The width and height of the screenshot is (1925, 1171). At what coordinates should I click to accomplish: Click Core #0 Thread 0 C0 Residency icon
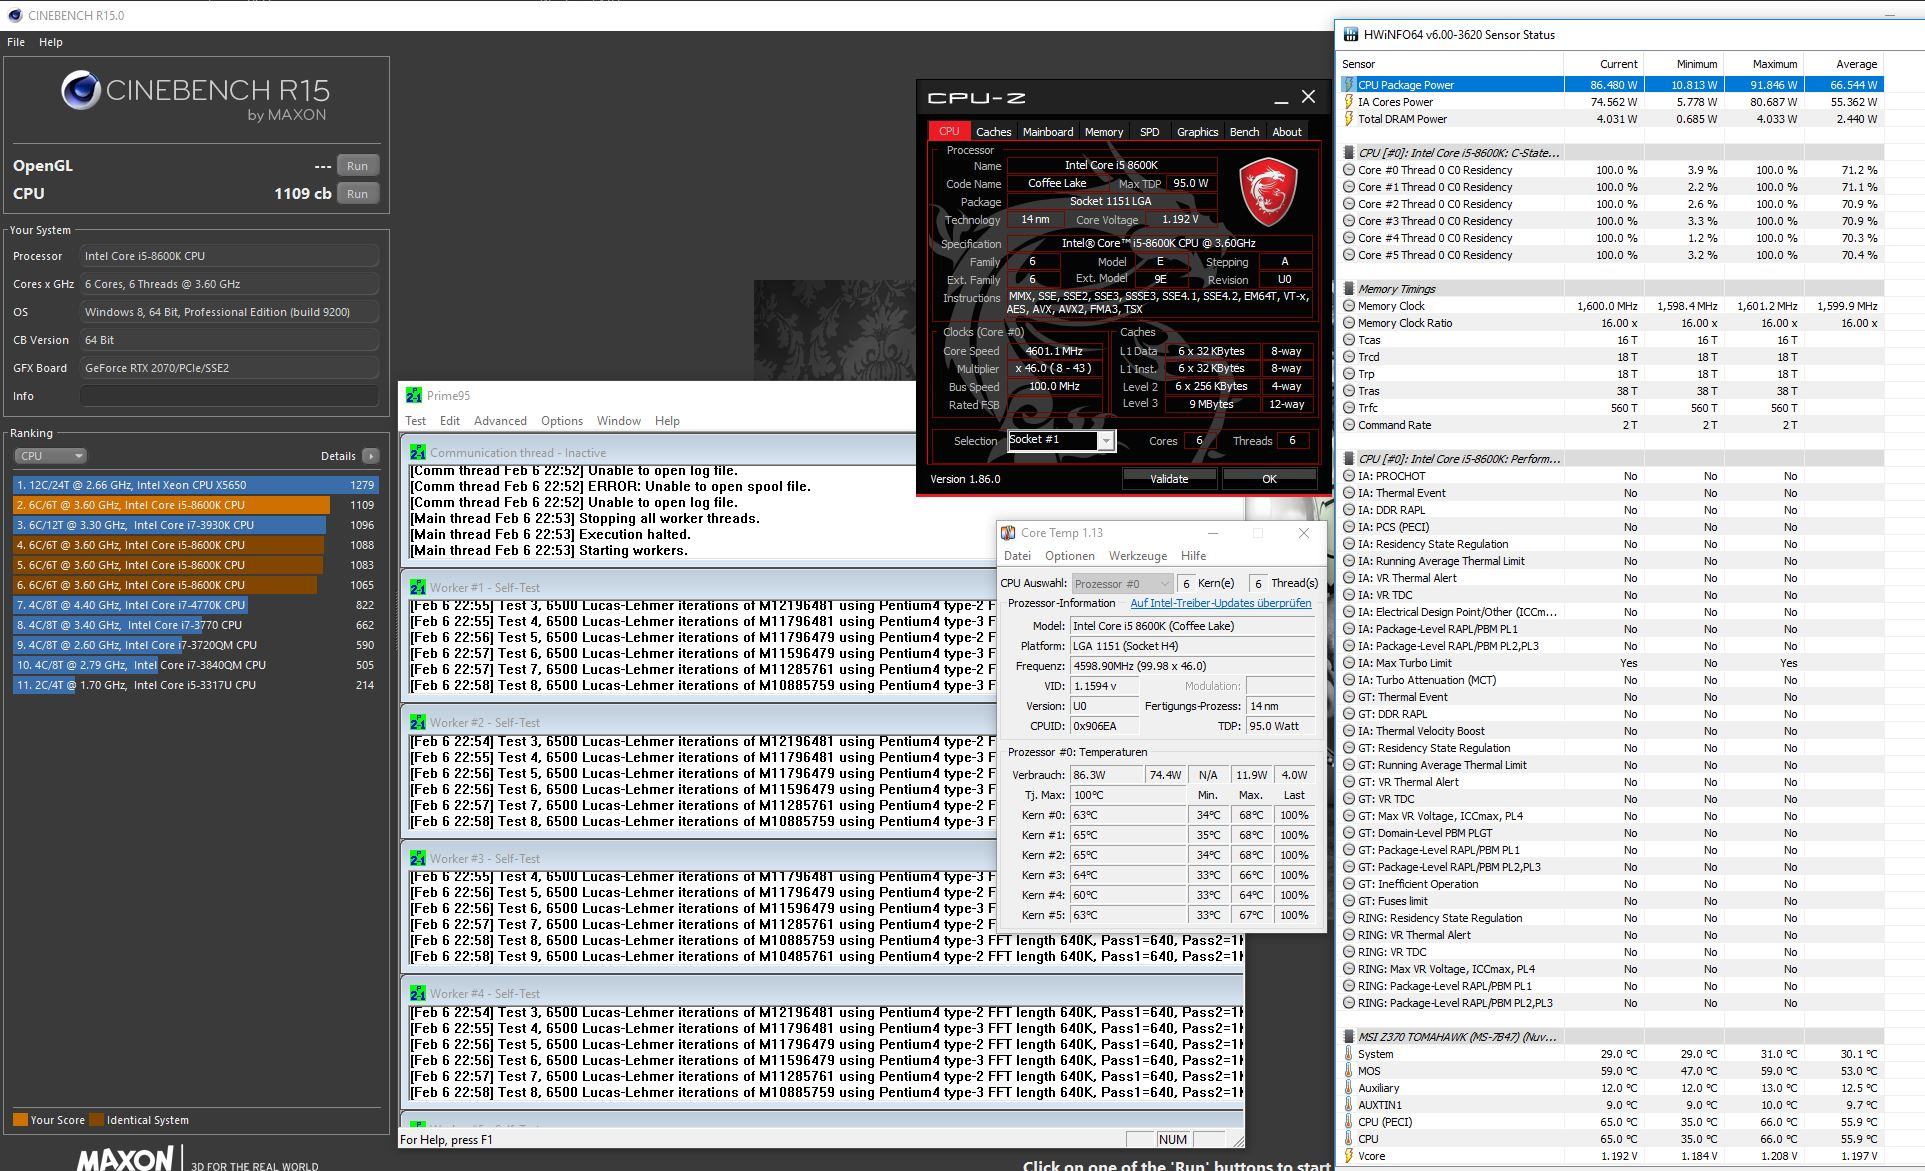click(x=1349, y=170)
